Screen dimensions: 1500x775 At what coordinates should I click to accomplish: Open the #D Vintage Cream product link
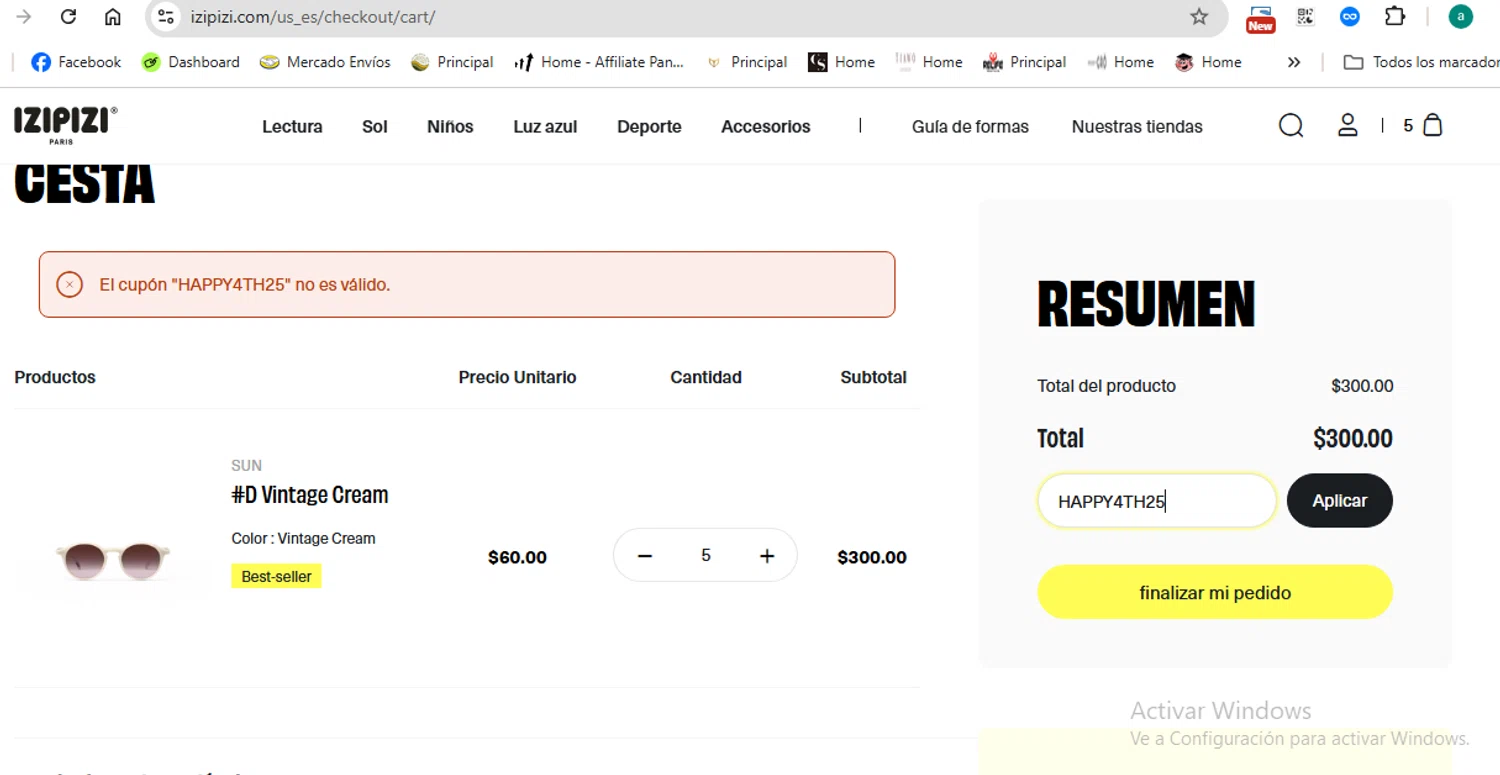pos(310,495)
